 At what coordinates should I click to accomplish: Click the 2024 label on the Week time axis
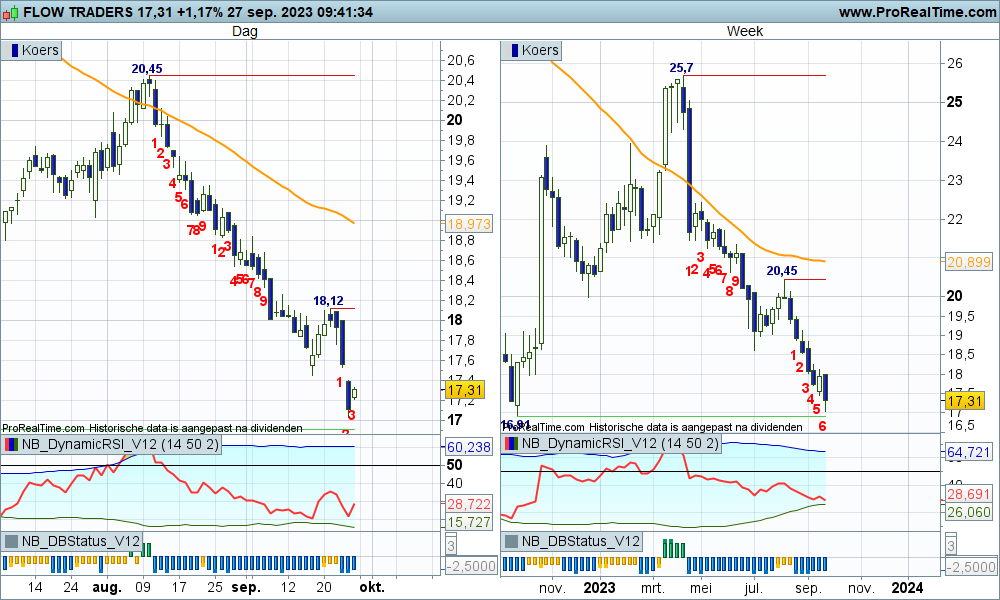[x=907, y=587]
